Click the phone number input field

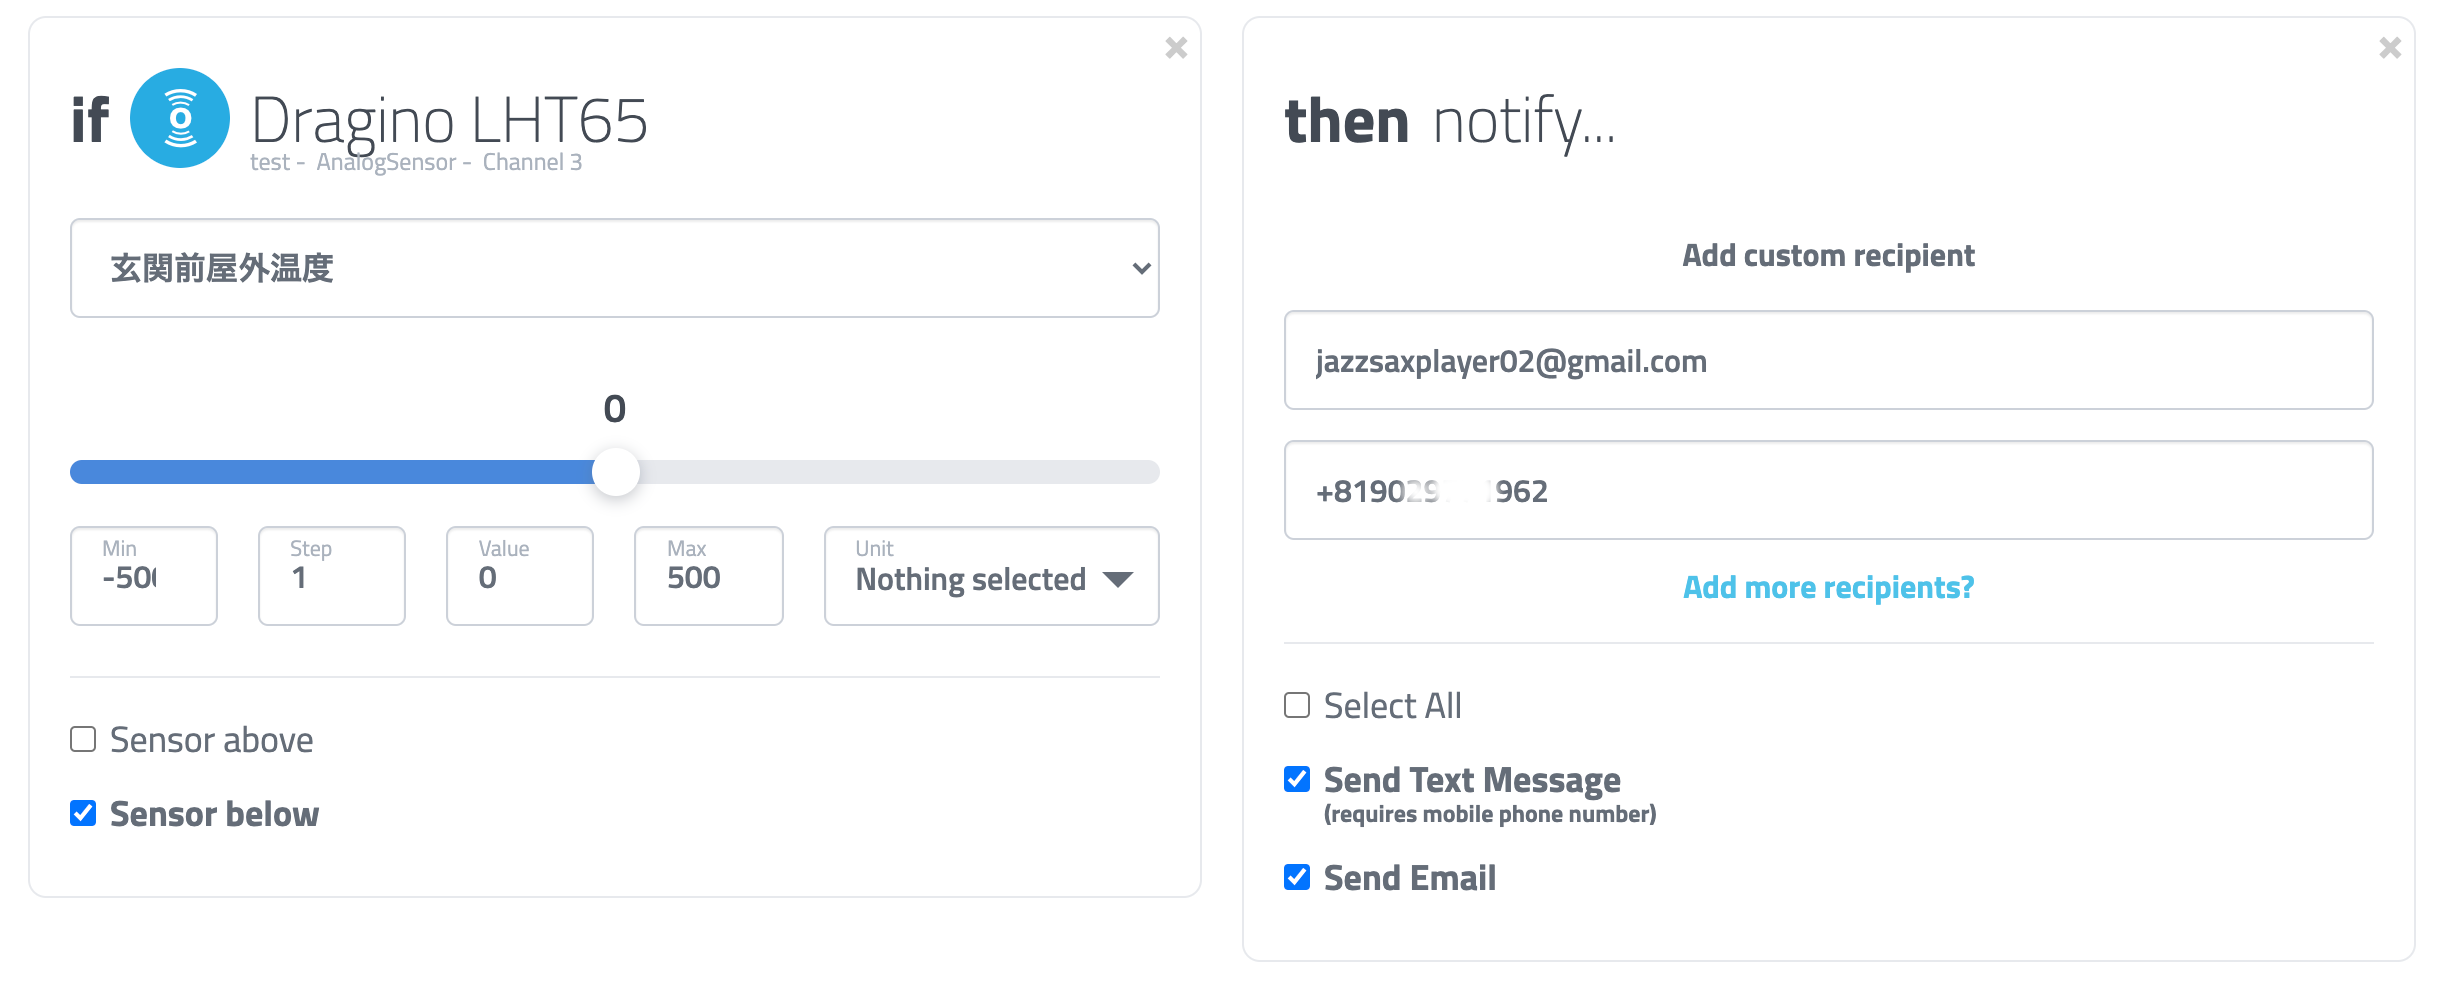(x=1828, y=490)
